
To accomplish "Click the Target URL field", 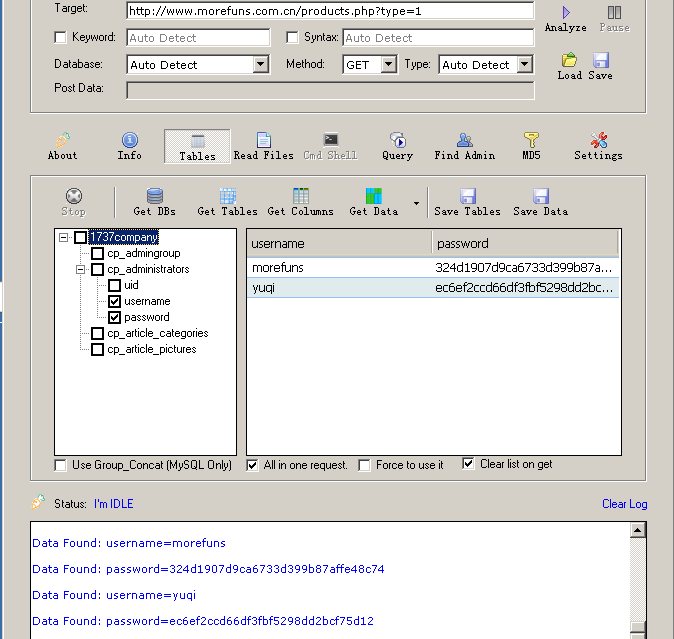I will coord(330,11).
